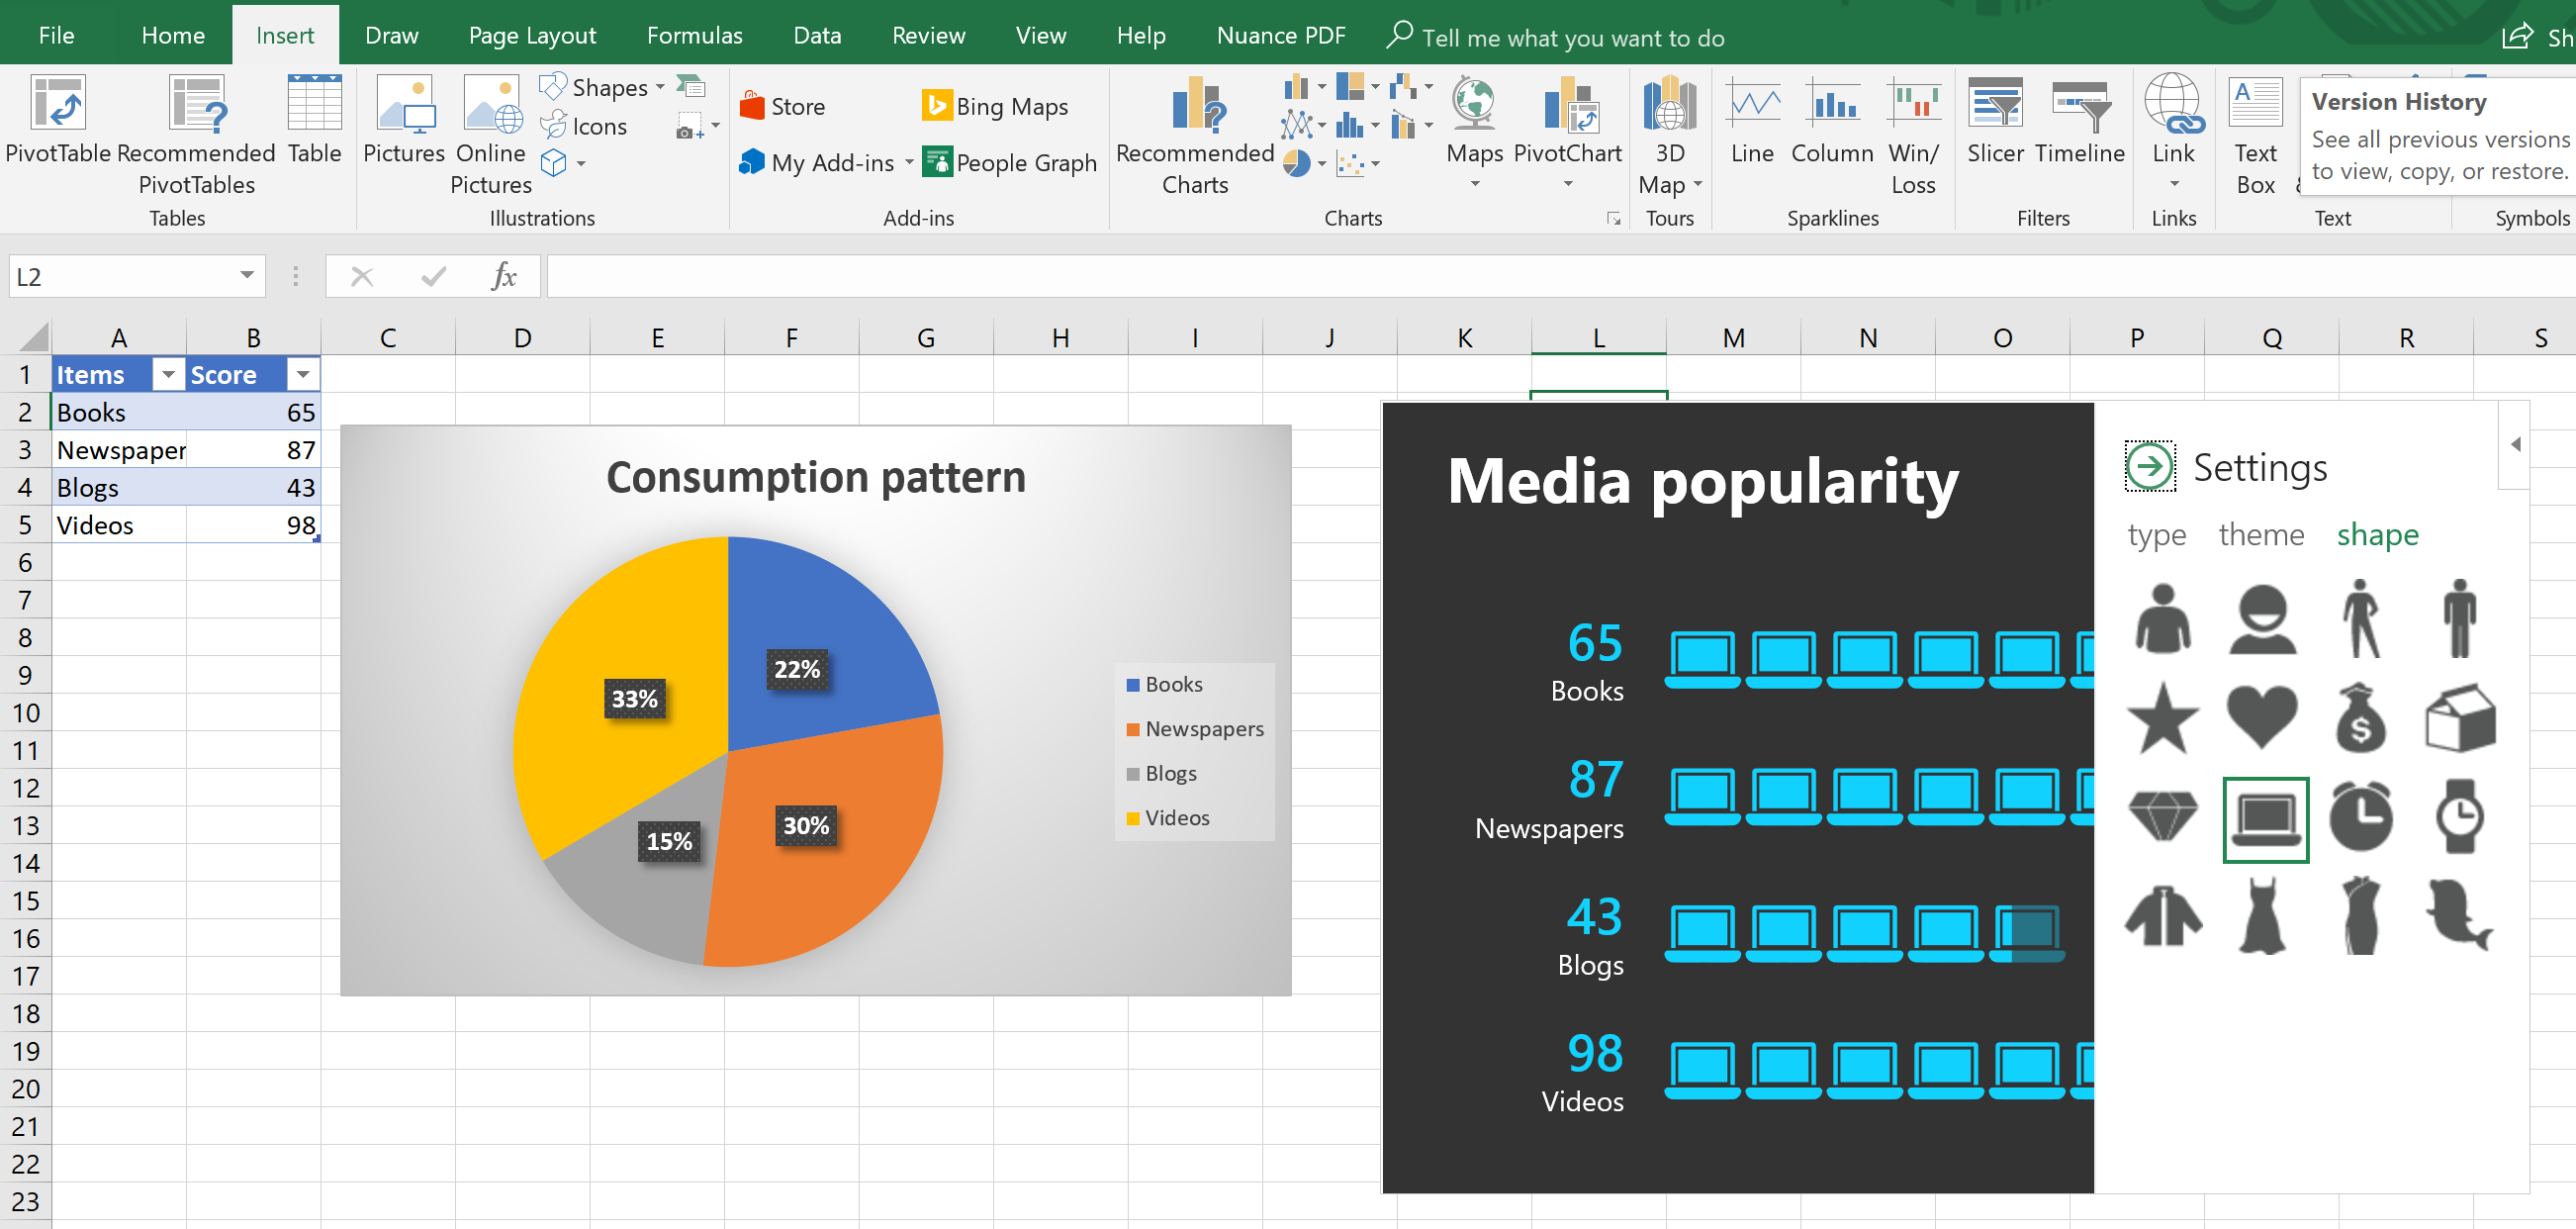This screenshot has width=2576, height=1229.
Task: Collapse the People Graph side panel arrow
Action: [2515, 444]
